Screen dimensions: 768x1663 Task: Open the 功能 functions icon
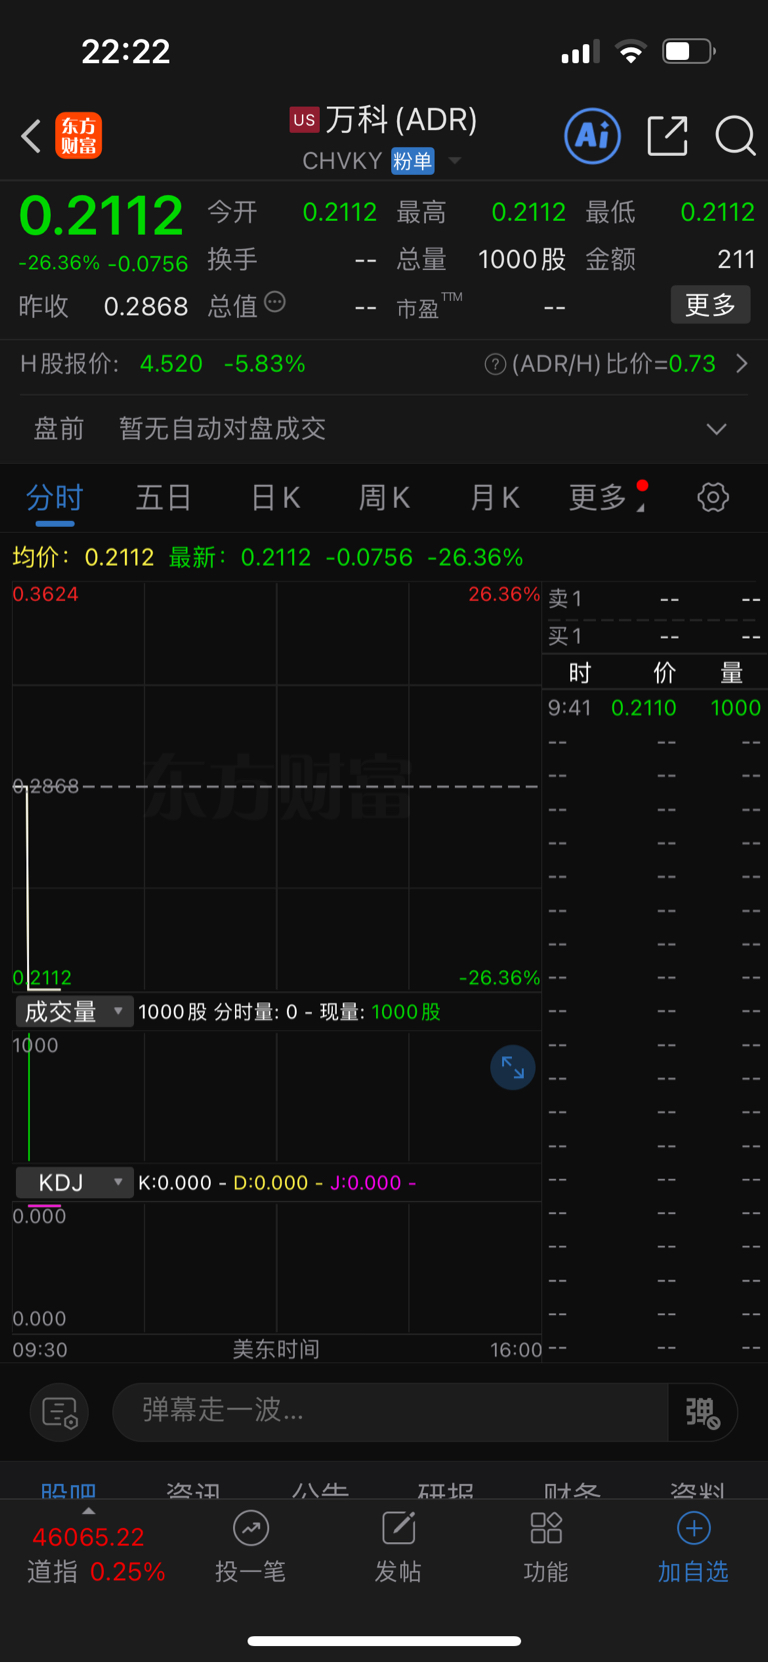546,1528
